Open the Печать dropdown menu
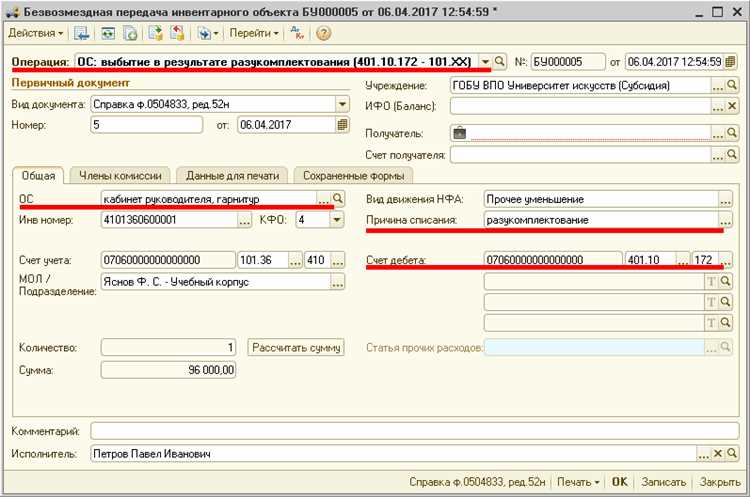Viewport: 750px width, 497px height. point(578,482)
